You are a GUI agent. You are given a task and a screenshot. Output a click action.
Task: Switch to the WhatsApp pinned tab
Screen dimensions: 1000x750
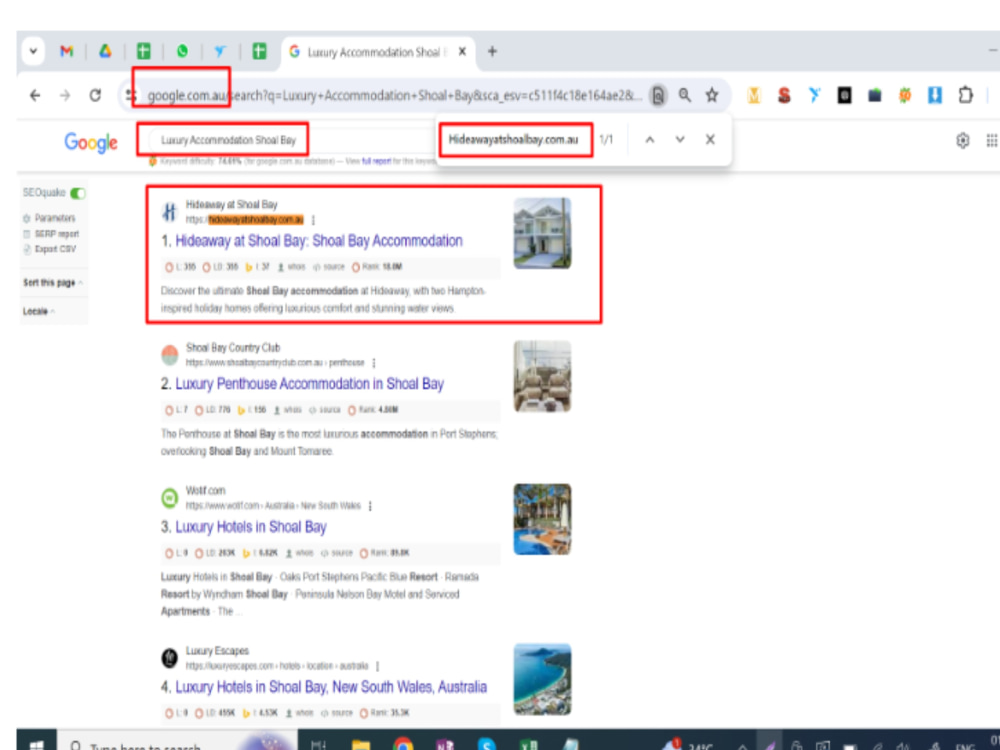click(x=182, y=51)
